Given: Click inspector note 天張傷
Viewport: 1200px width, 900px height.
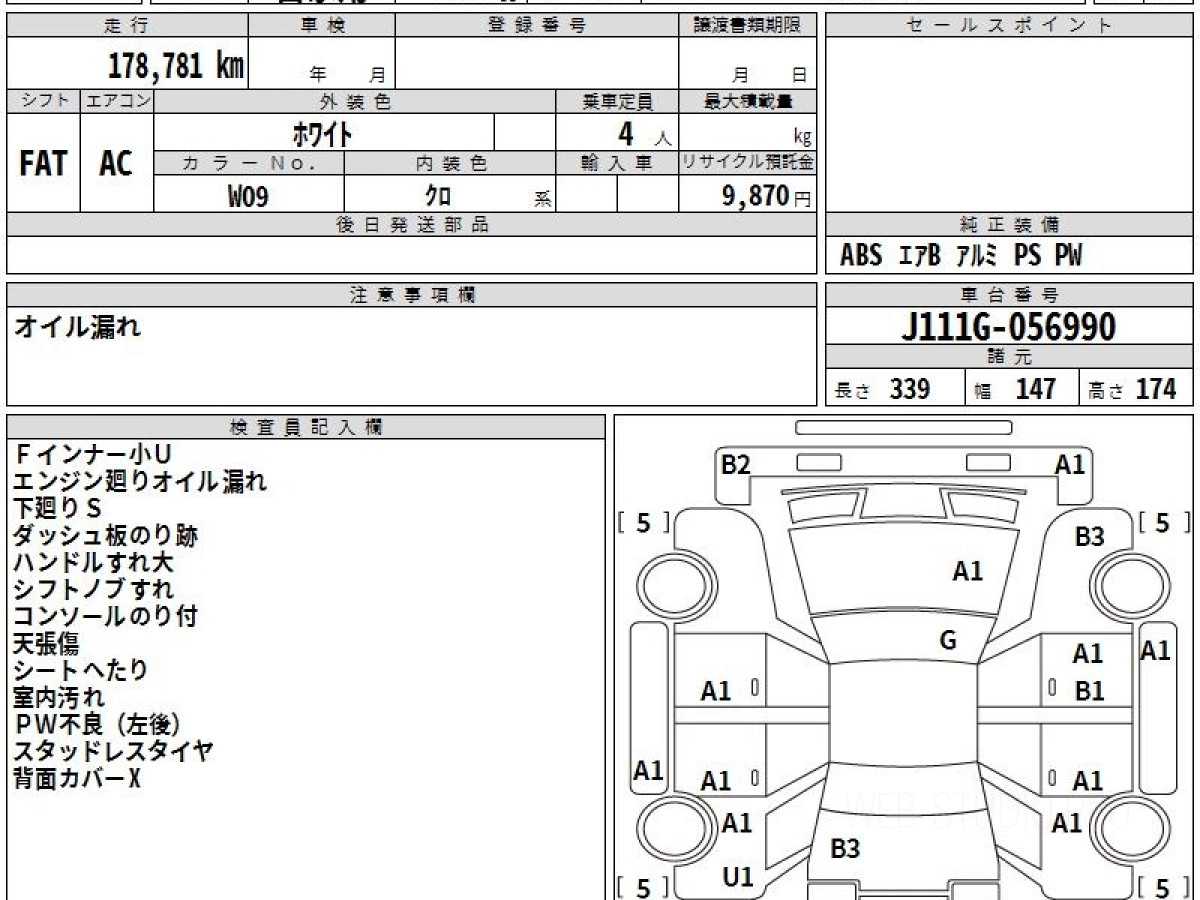Looking at the screenshot, I should 46,644.
